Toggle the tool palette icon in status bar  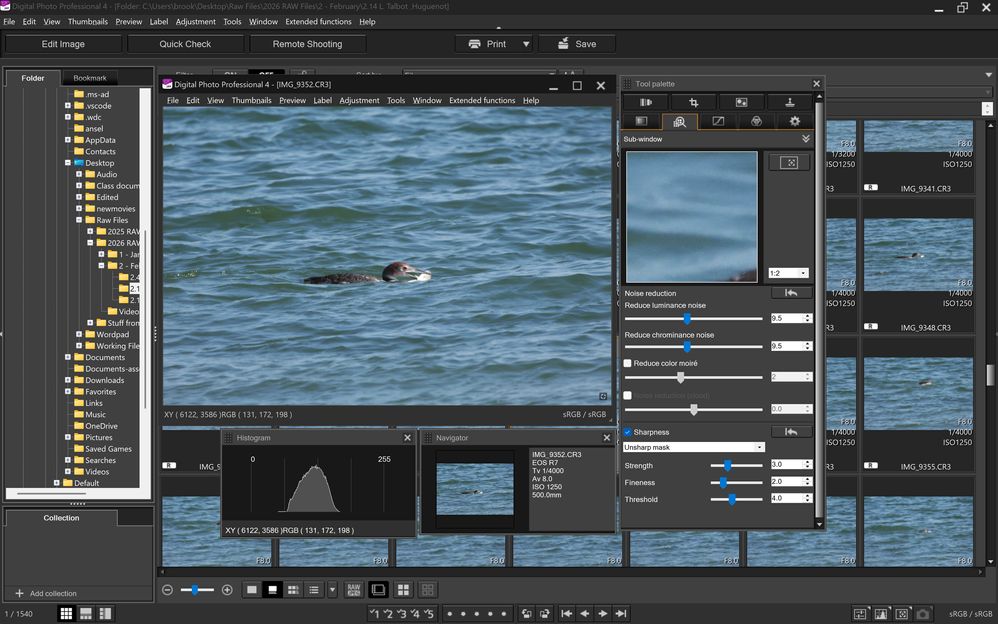pyautogui.click(x=860, y=614)
